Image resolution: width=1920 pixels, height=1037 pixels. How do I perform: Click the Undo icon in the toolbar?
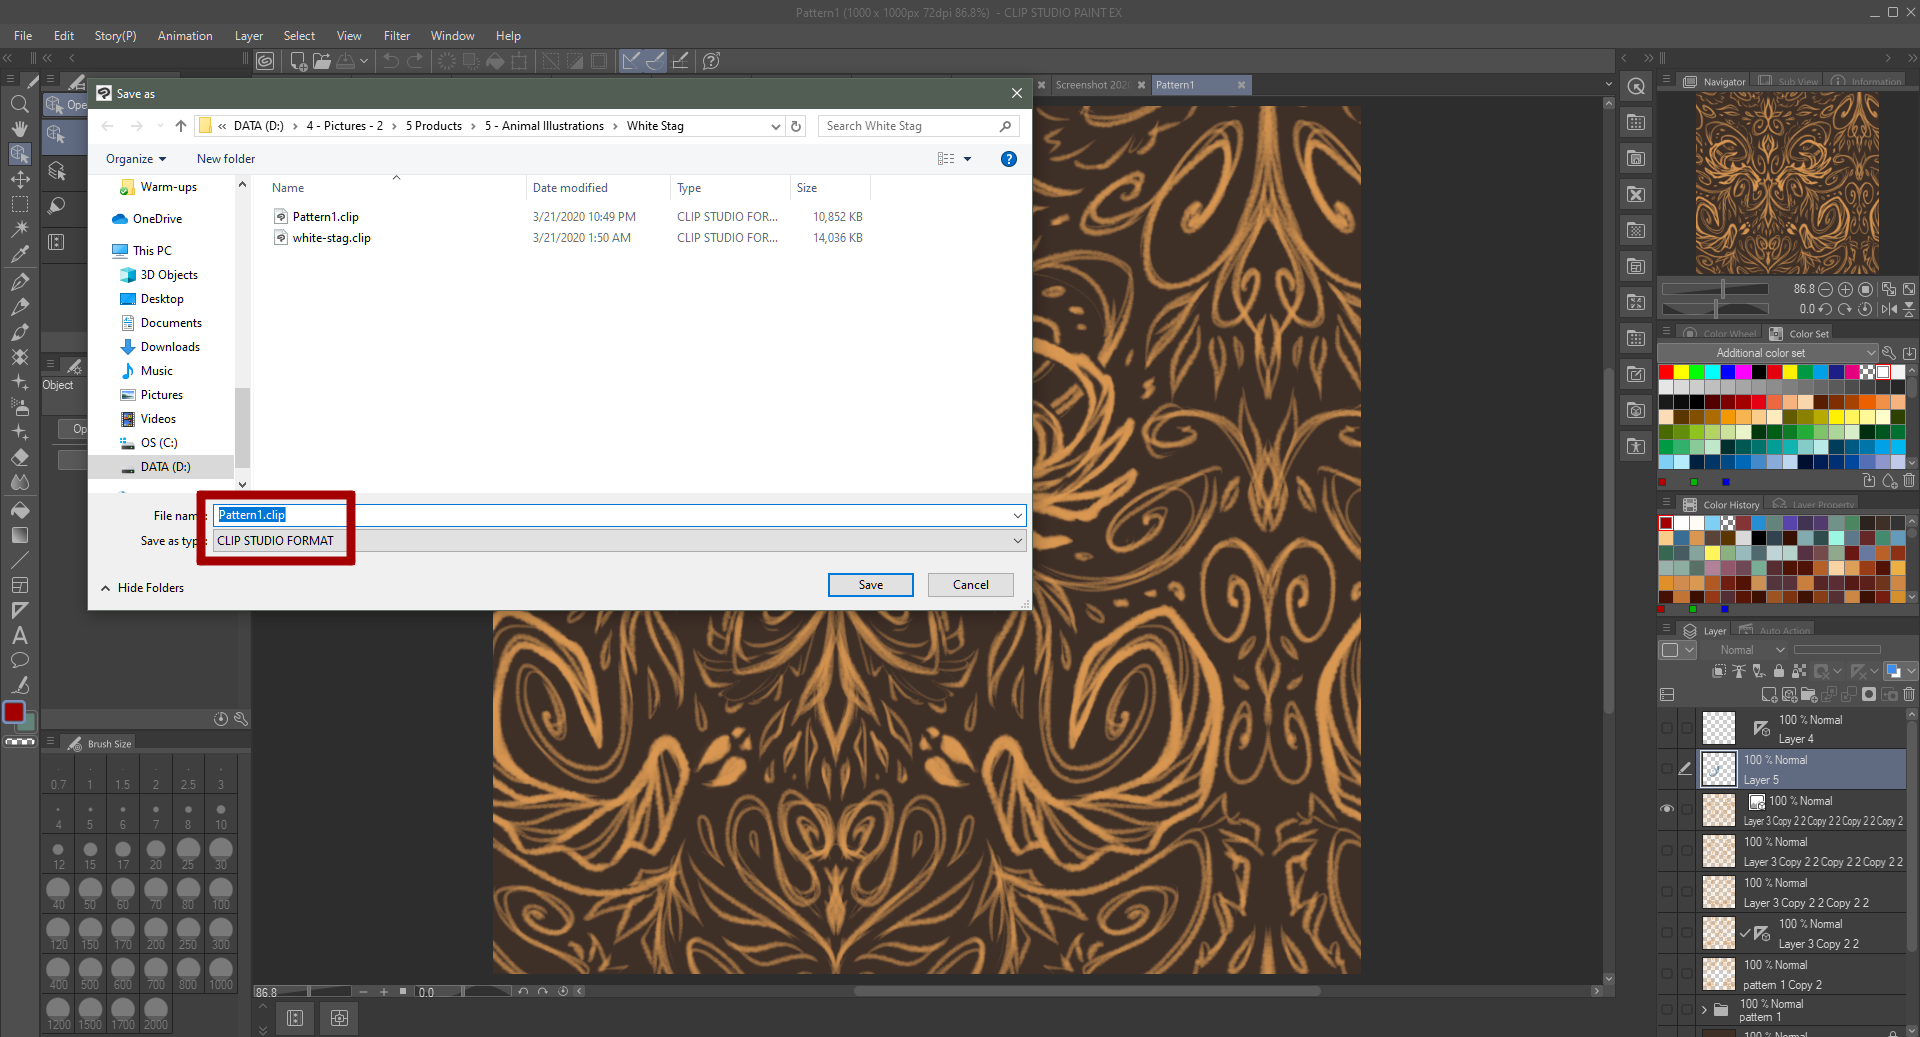point(391,61)
